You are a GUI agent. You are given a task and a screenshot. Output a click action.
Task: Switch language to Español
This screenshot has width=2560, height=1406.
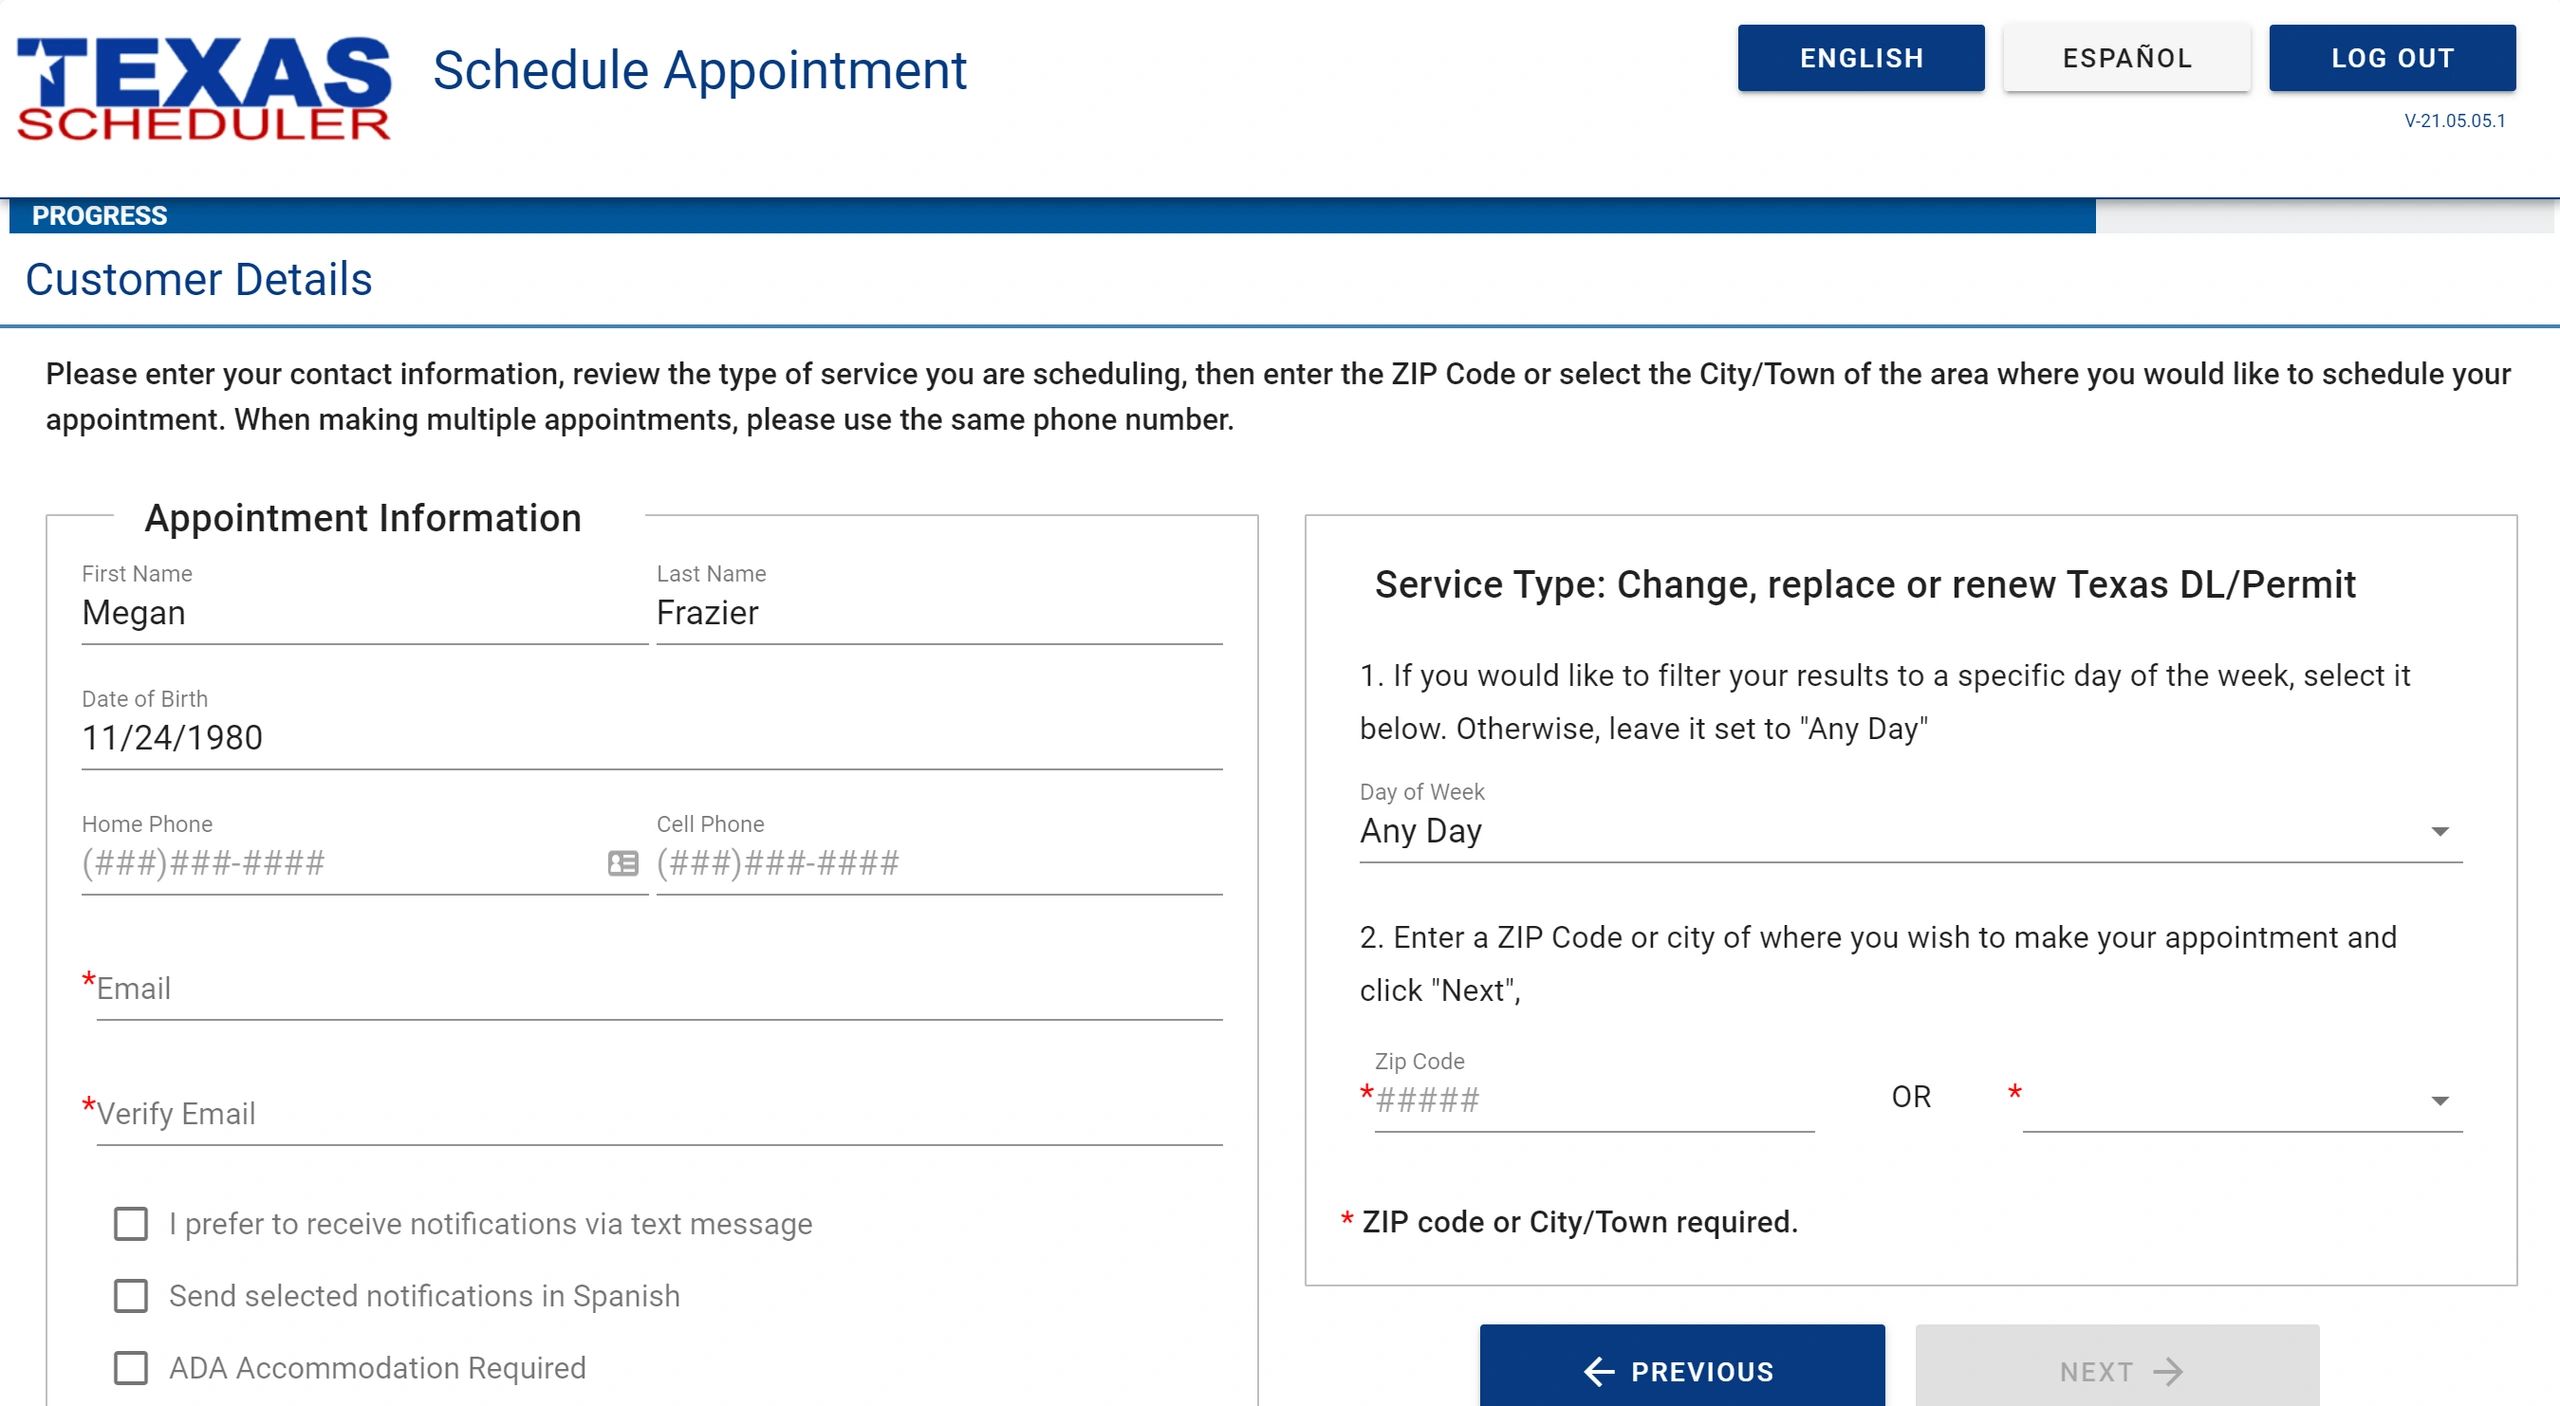pyautogui.click(x=2126, y=58)
